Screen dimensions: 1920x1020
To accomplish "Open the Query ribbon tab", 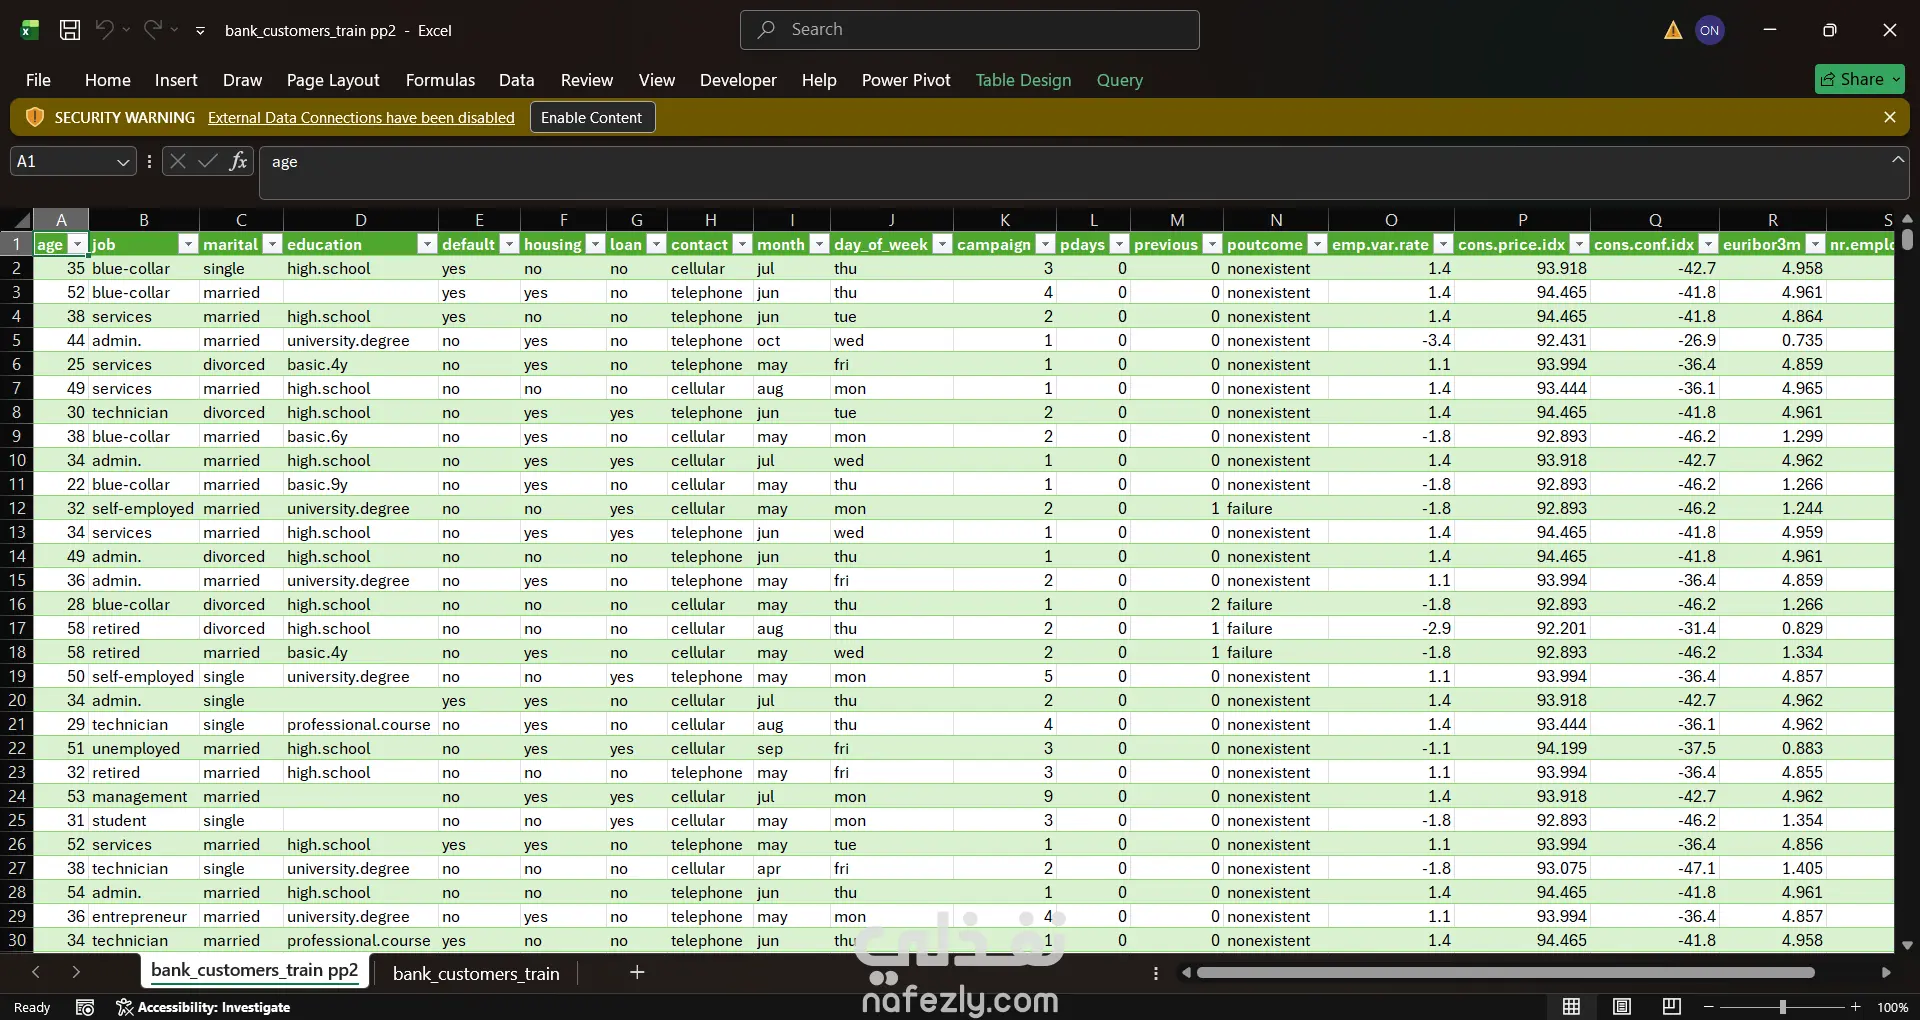I will click(1119, 80).
